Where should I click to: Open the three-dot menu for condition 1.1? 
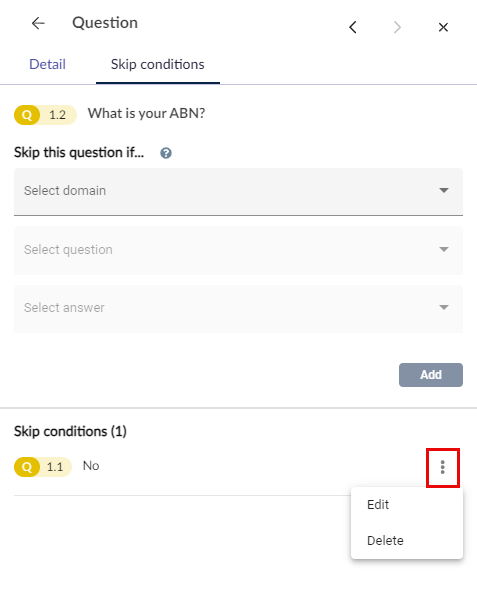click(x=442, y=468)
